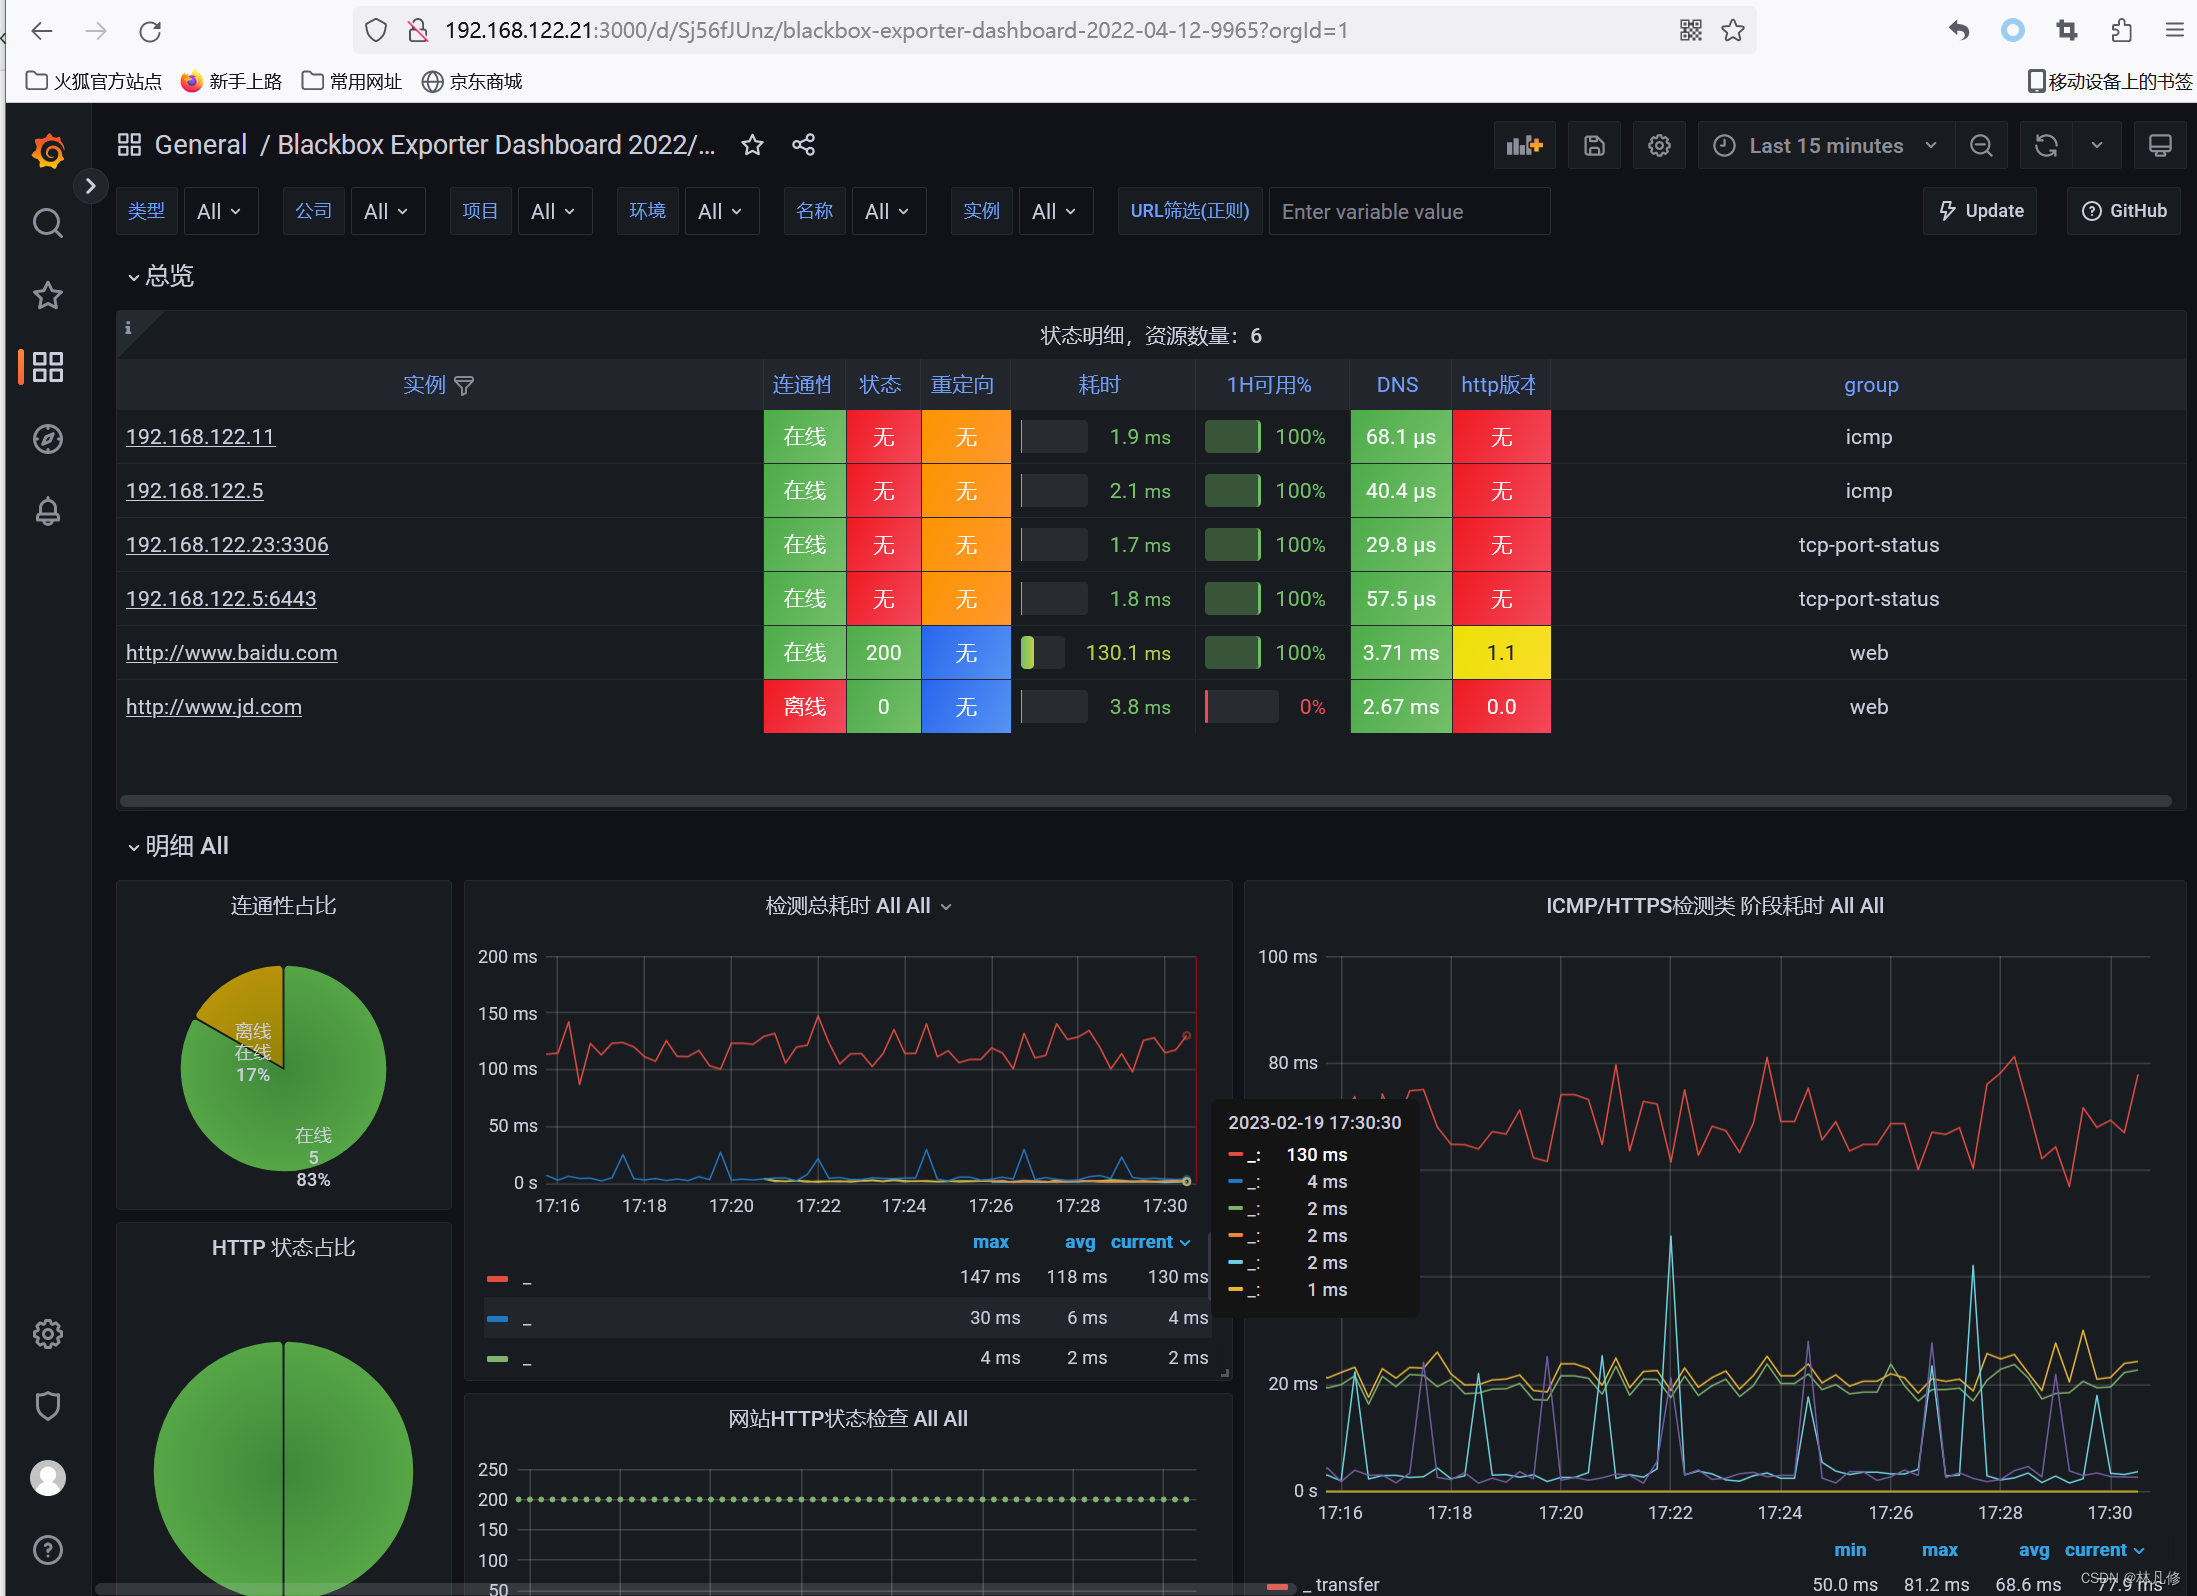Refresh the dashboard
This screenshot has height=1596, width=2197.
(x=2046, y=146)
